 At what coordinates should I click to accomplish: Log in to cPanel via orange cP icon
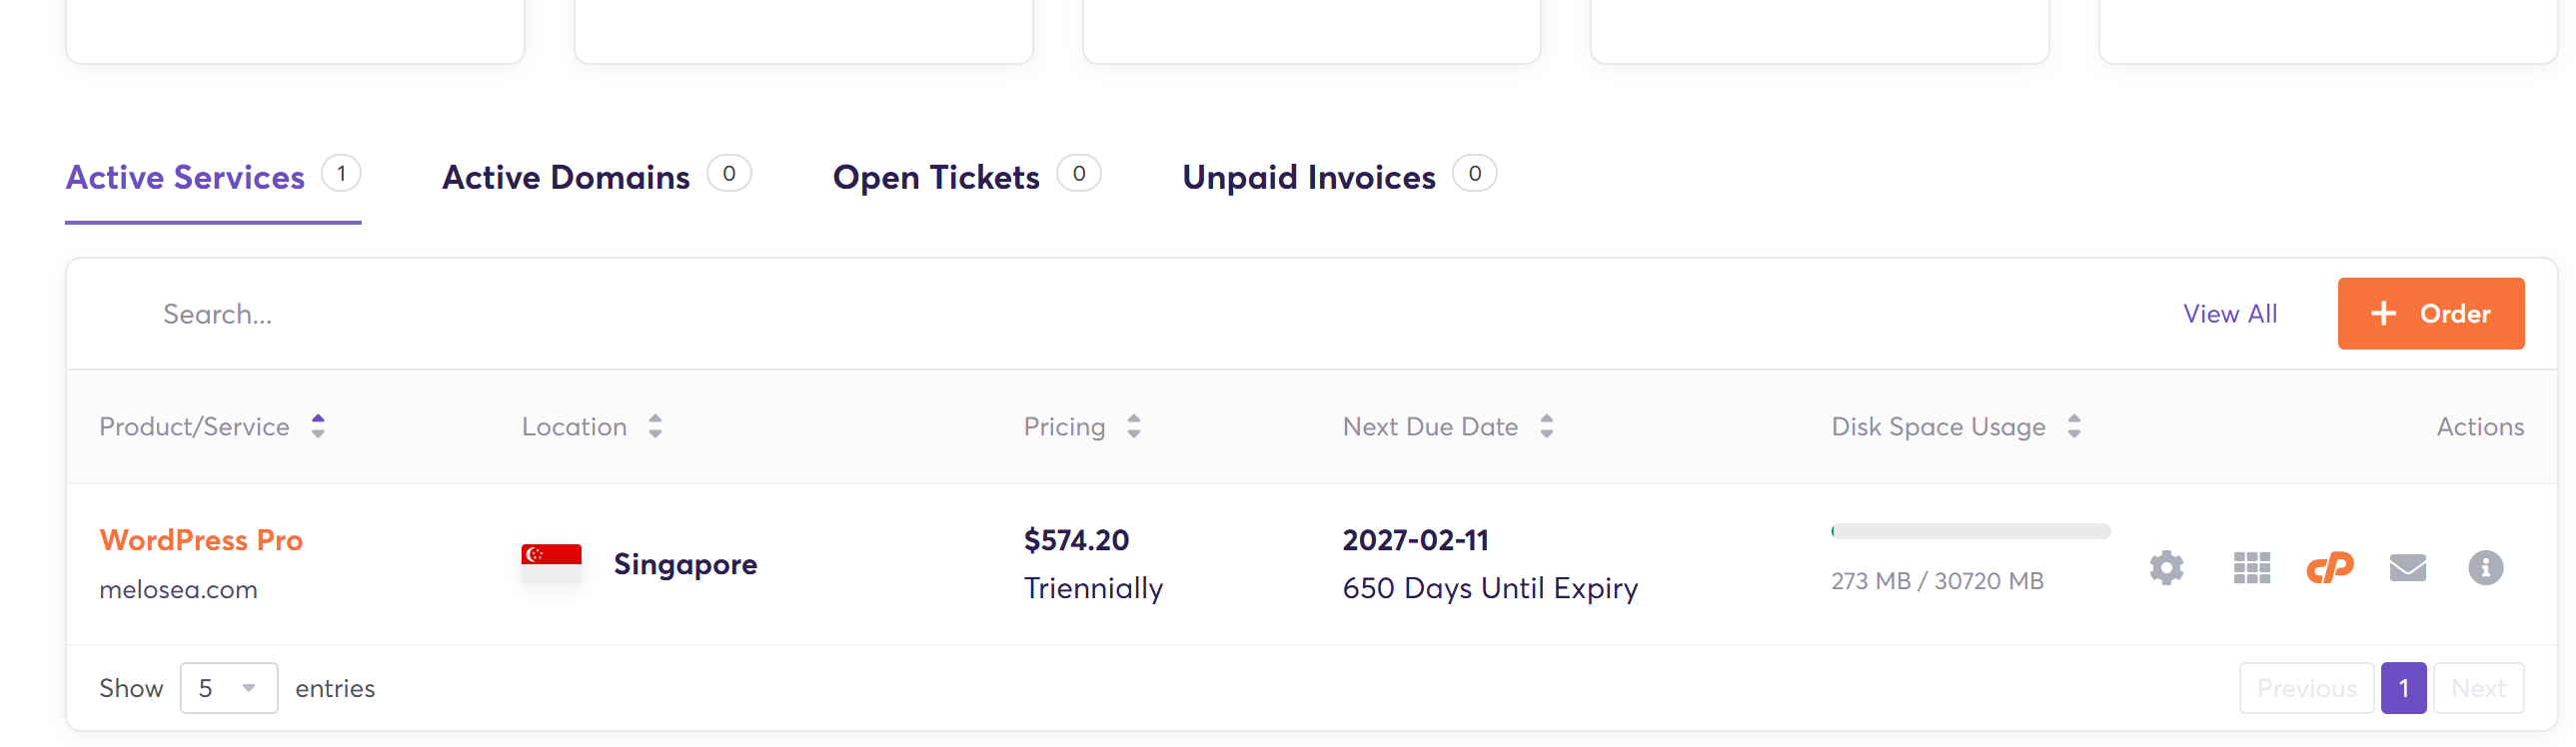[x=2329, y=568]
